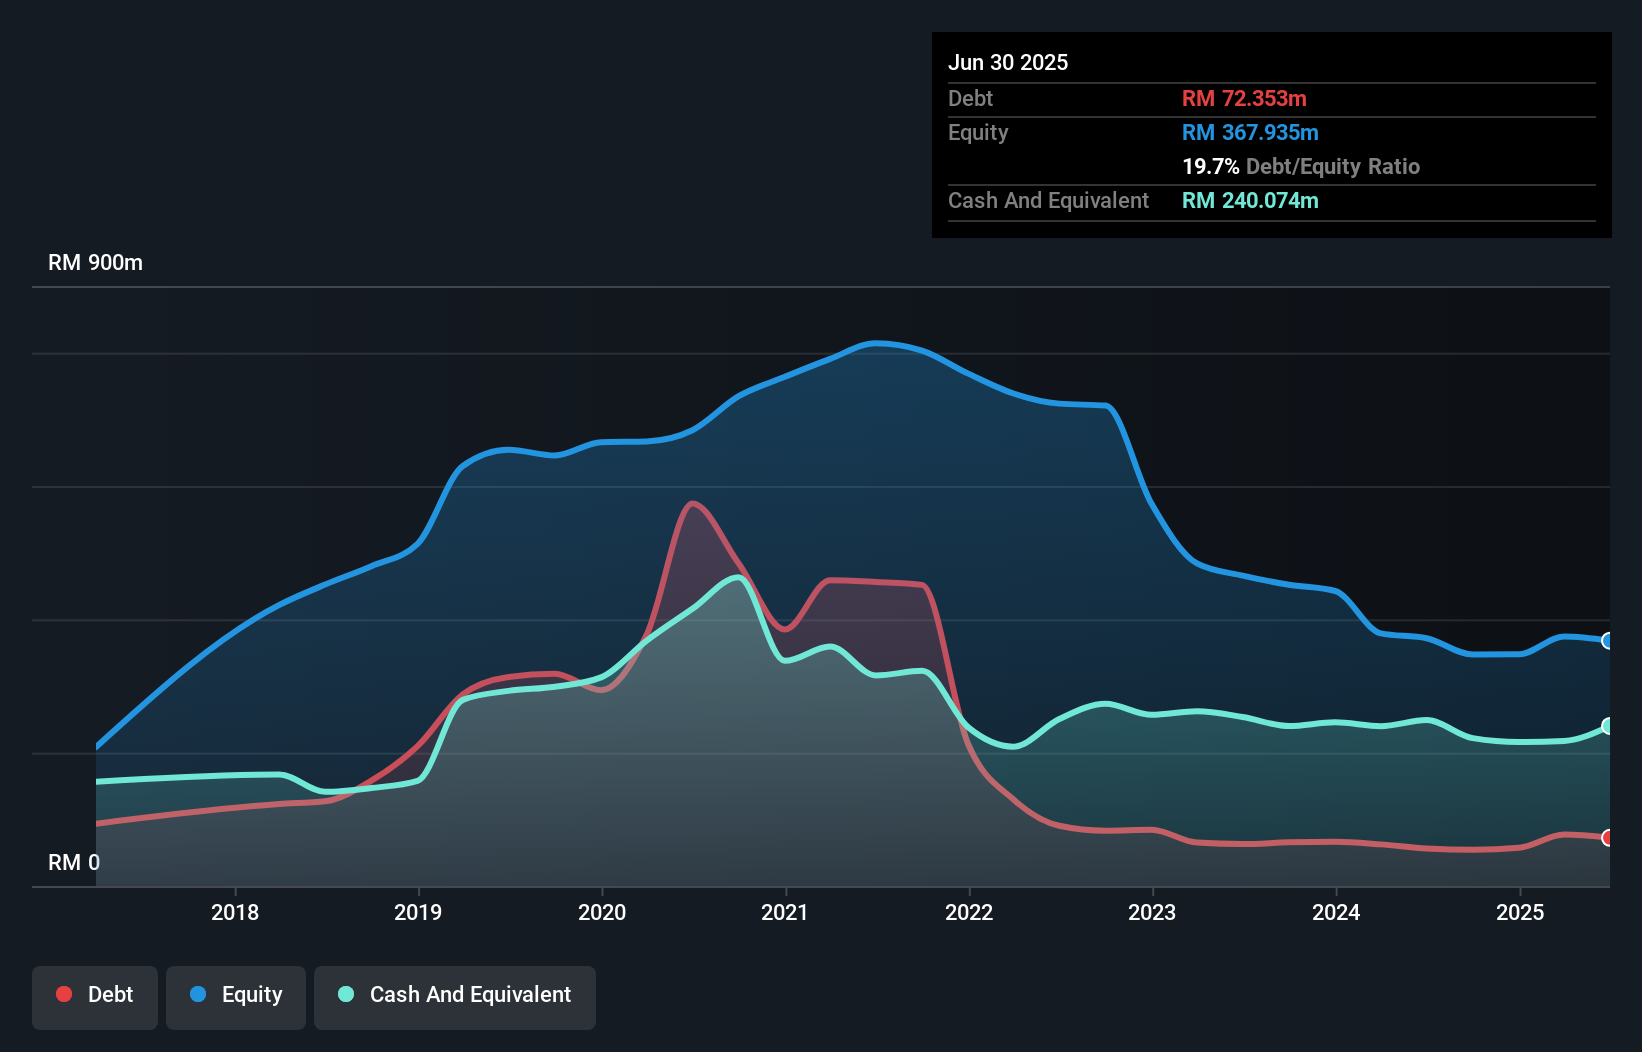Select the 2025 axis label
The width and height of the screenshot is (1642, 1052).
click(x=1520, y=912)
